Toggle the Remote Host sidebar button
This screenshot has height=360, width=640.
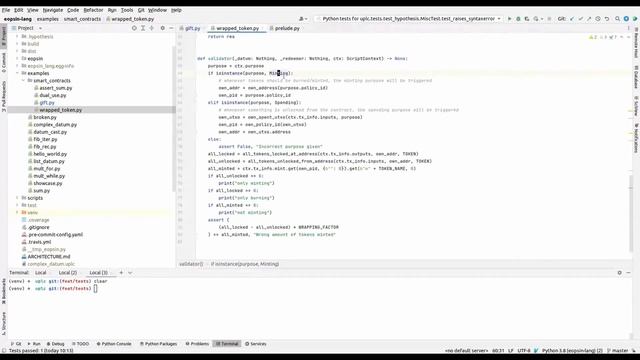(636, 43)
